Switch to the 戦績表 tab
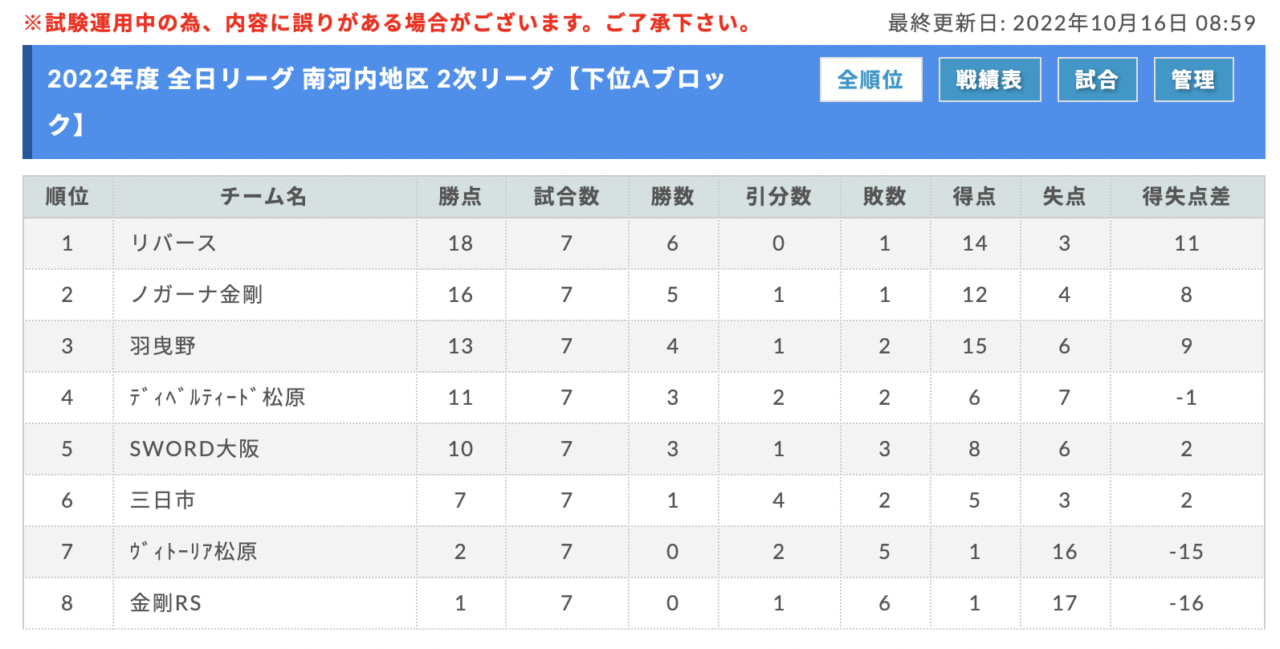Viewport: 1280px width, 649px height. tap(989, 80)
